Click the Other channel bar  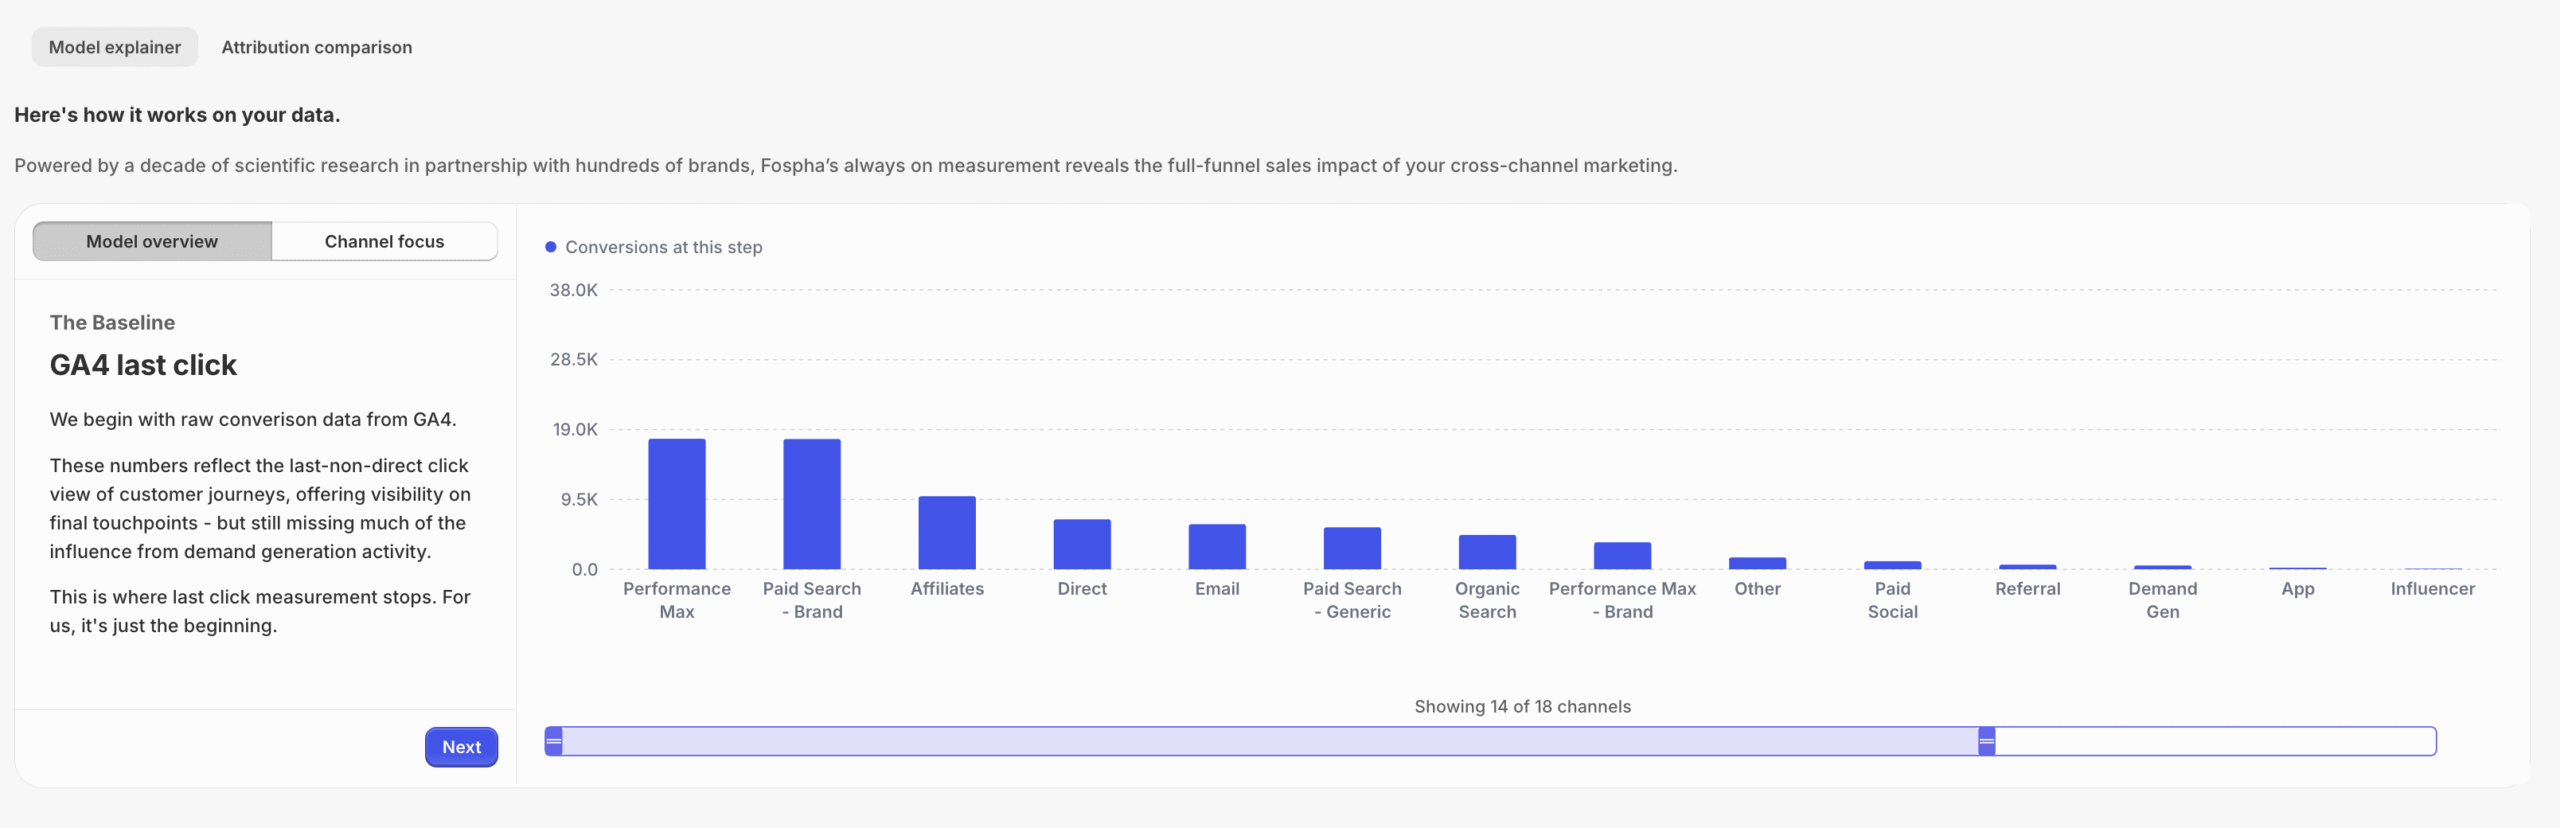(1757, 563)
